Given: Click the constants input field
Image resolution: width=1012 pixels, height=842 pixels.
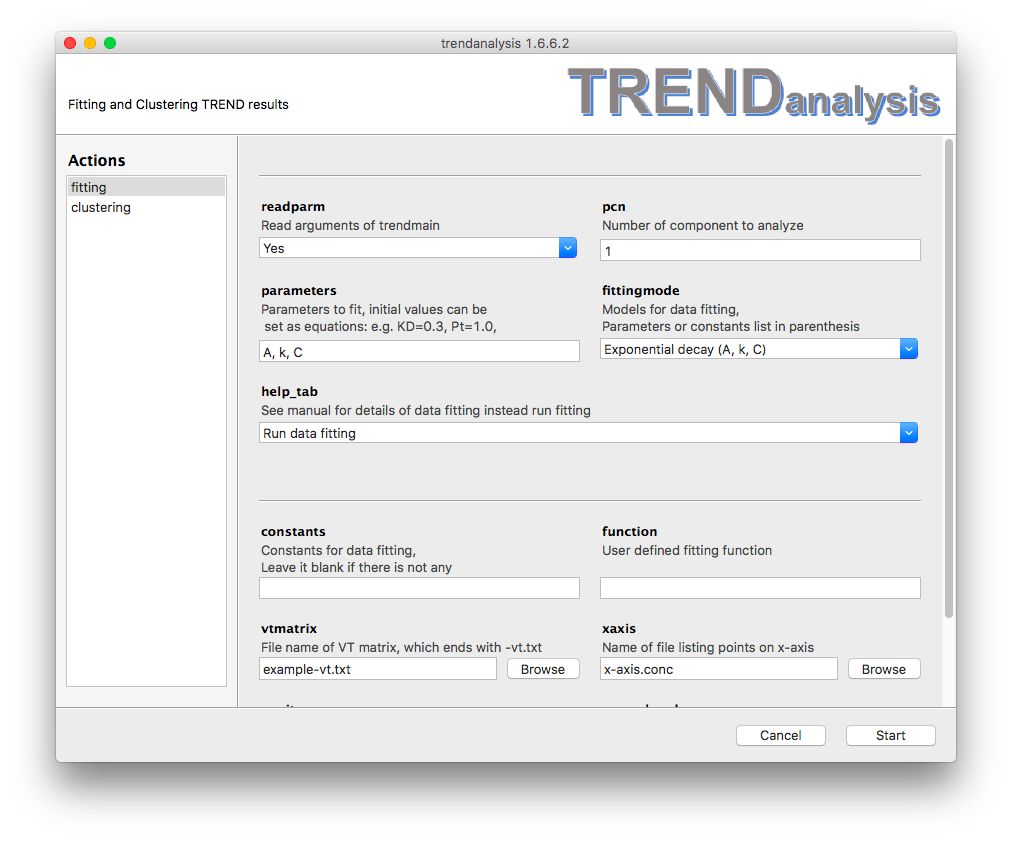Looking at the screenshot, I should point(419,588).
